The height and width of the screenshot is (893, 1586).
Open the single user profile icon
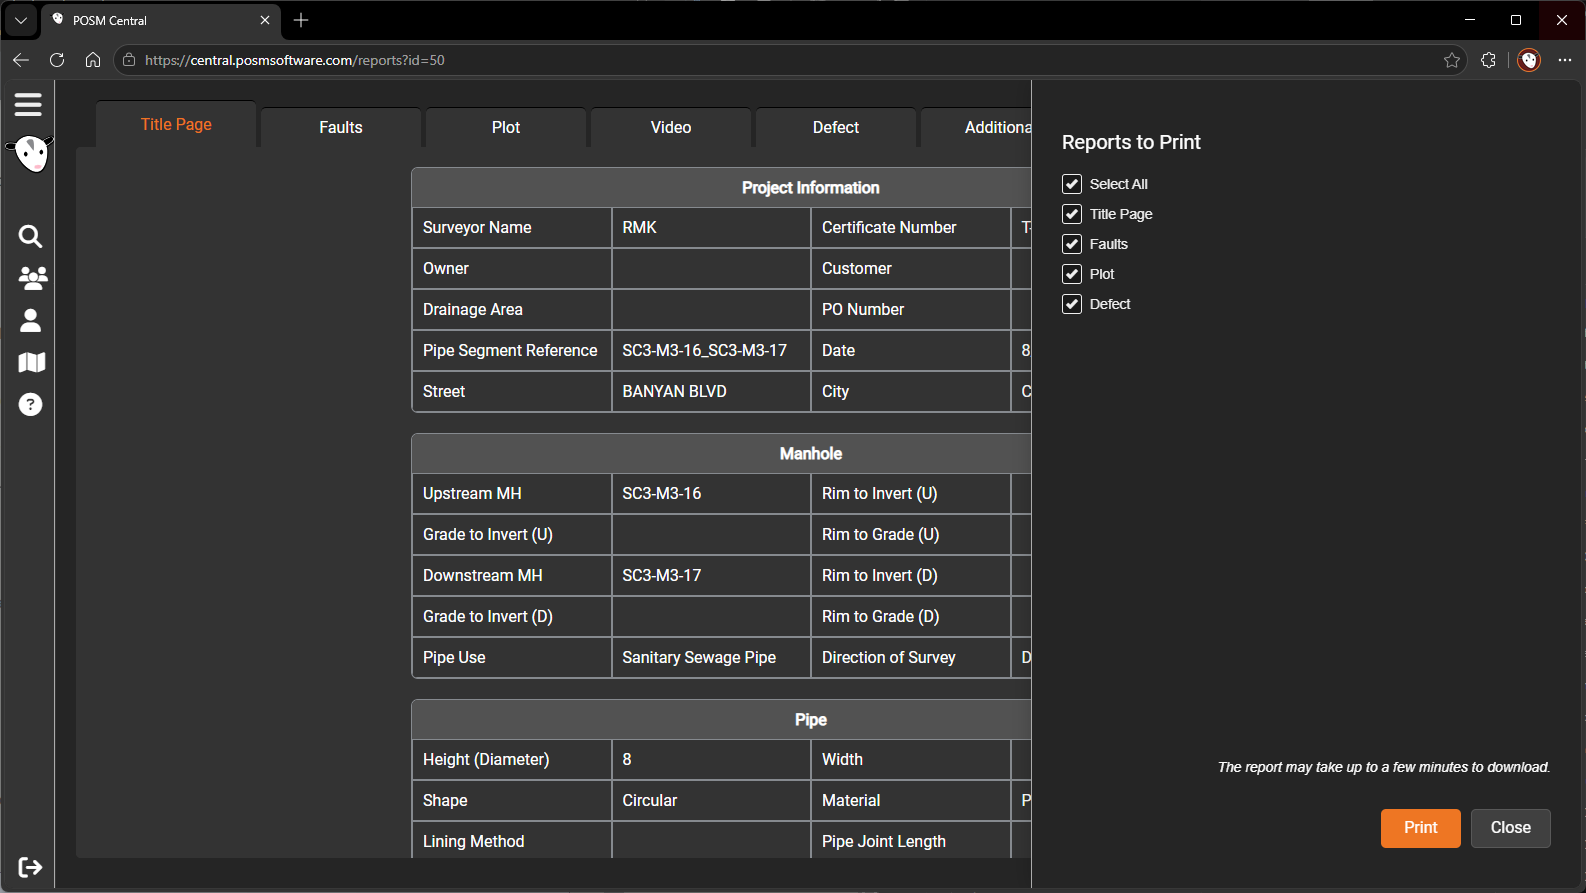pos(31,320)
